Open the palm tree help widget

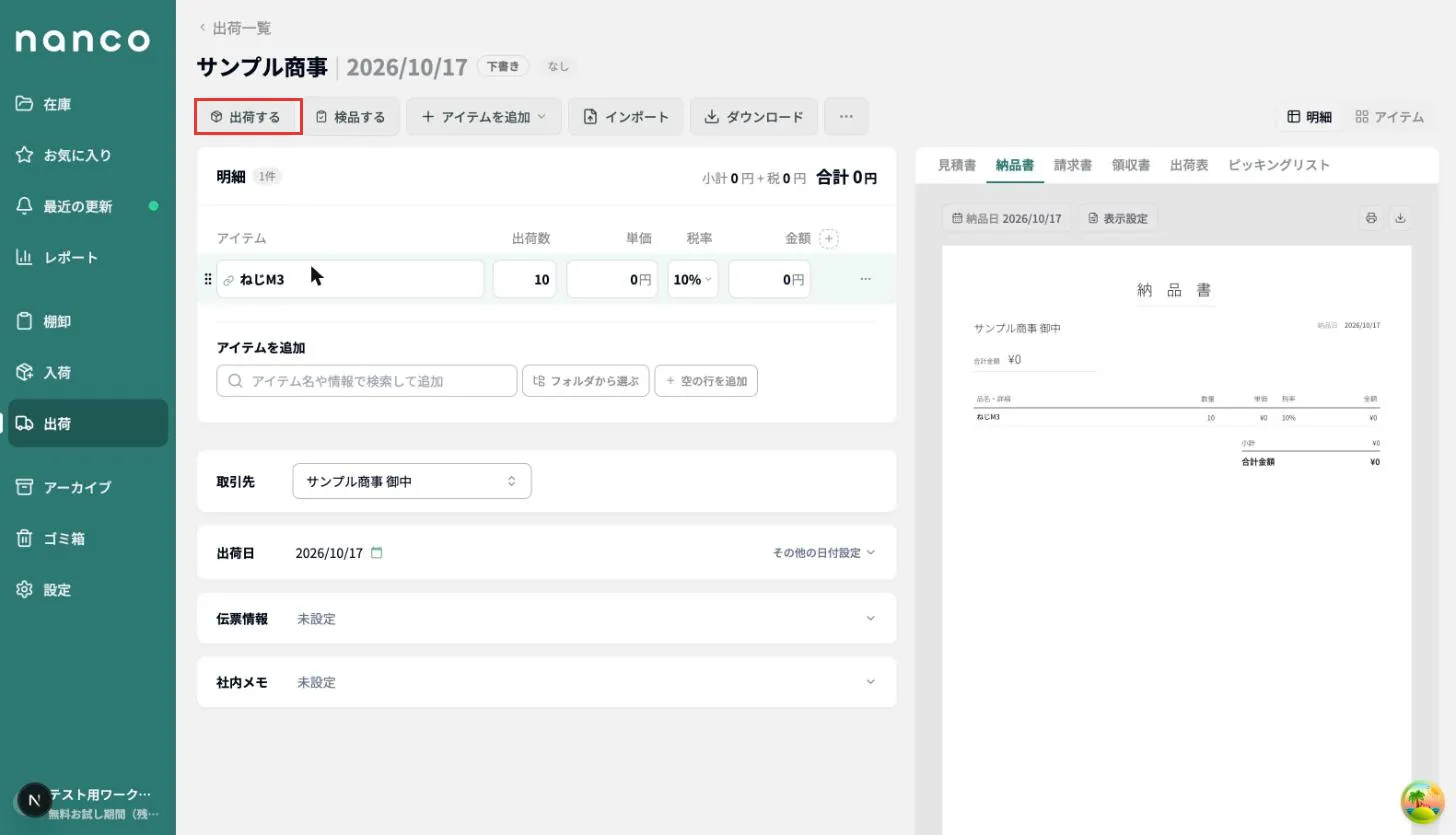1423,802
